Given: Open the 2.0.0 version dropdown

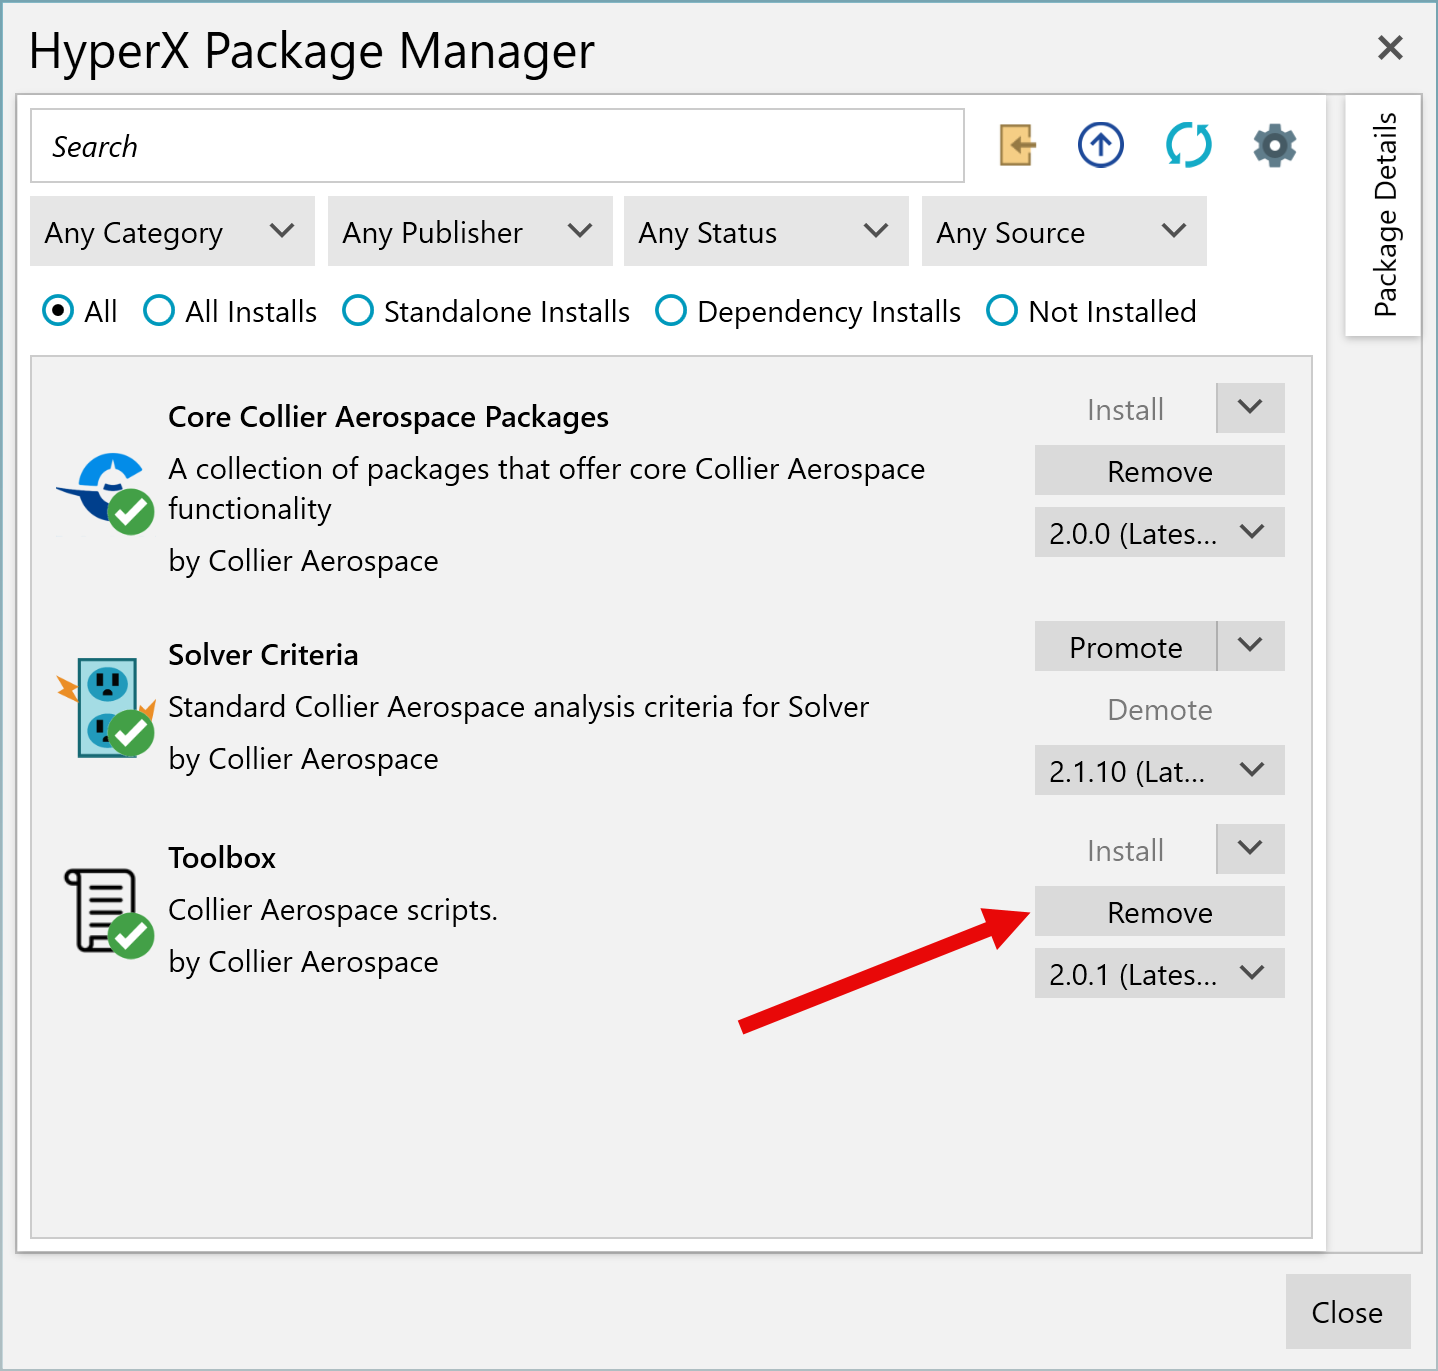Looking at the screenshot, I should [1160, 532].
